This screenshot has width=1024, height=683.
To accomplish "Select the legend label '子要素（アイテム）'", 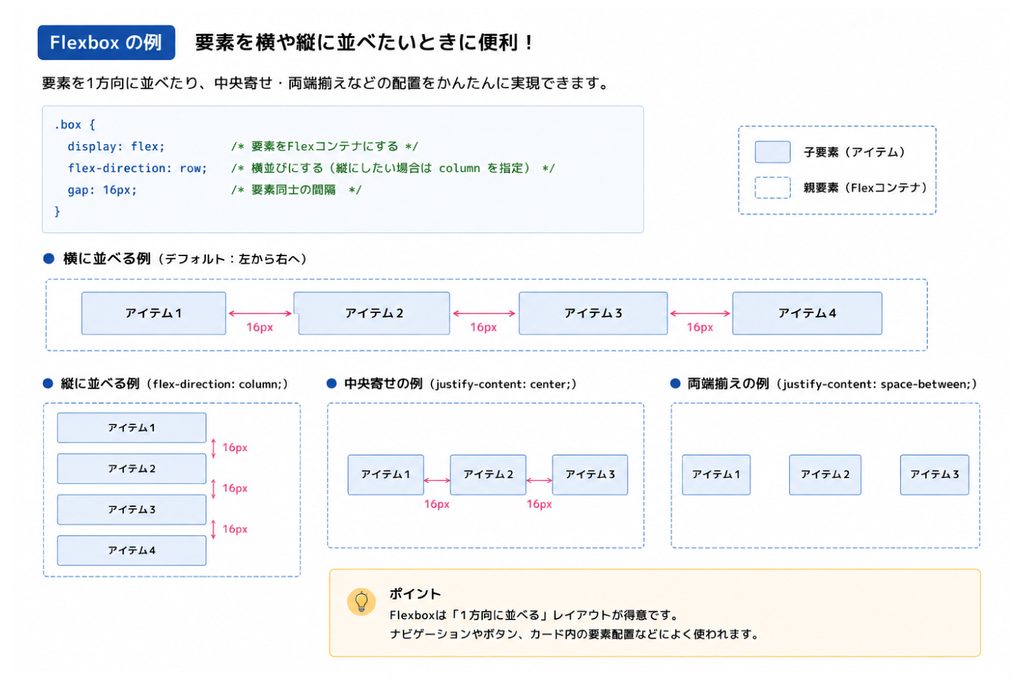I will point(854,152).
